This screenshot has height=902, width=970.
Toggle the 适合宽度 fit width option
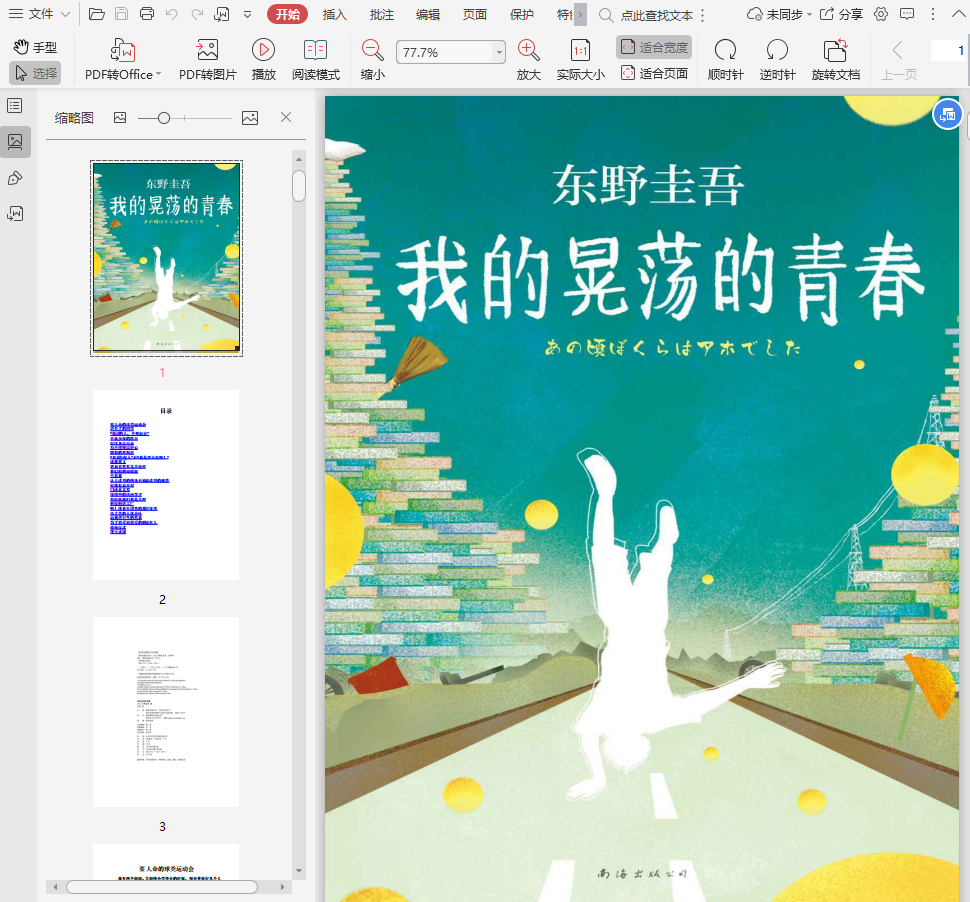[654, 47]
